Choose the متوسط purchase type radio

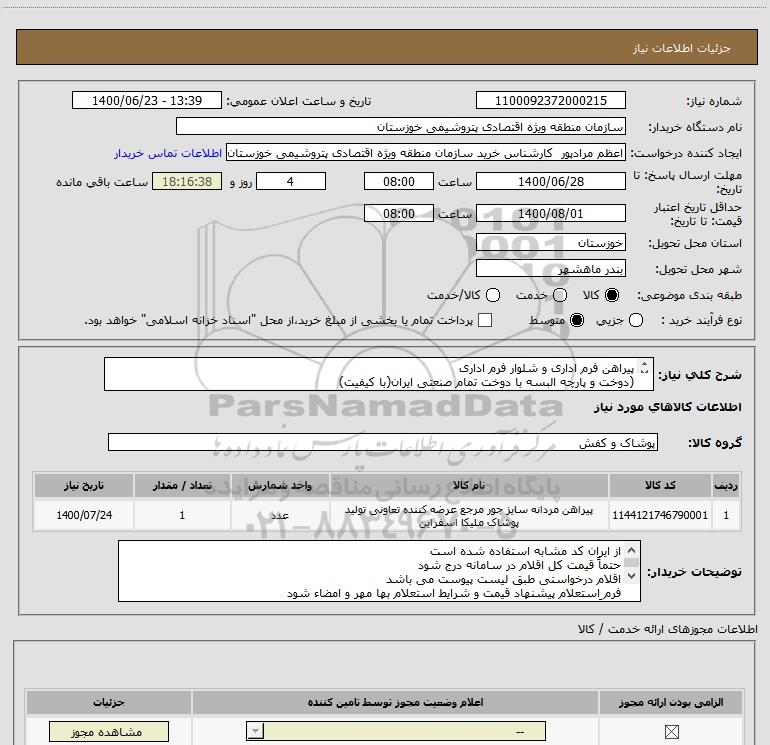tap(577, 320)
